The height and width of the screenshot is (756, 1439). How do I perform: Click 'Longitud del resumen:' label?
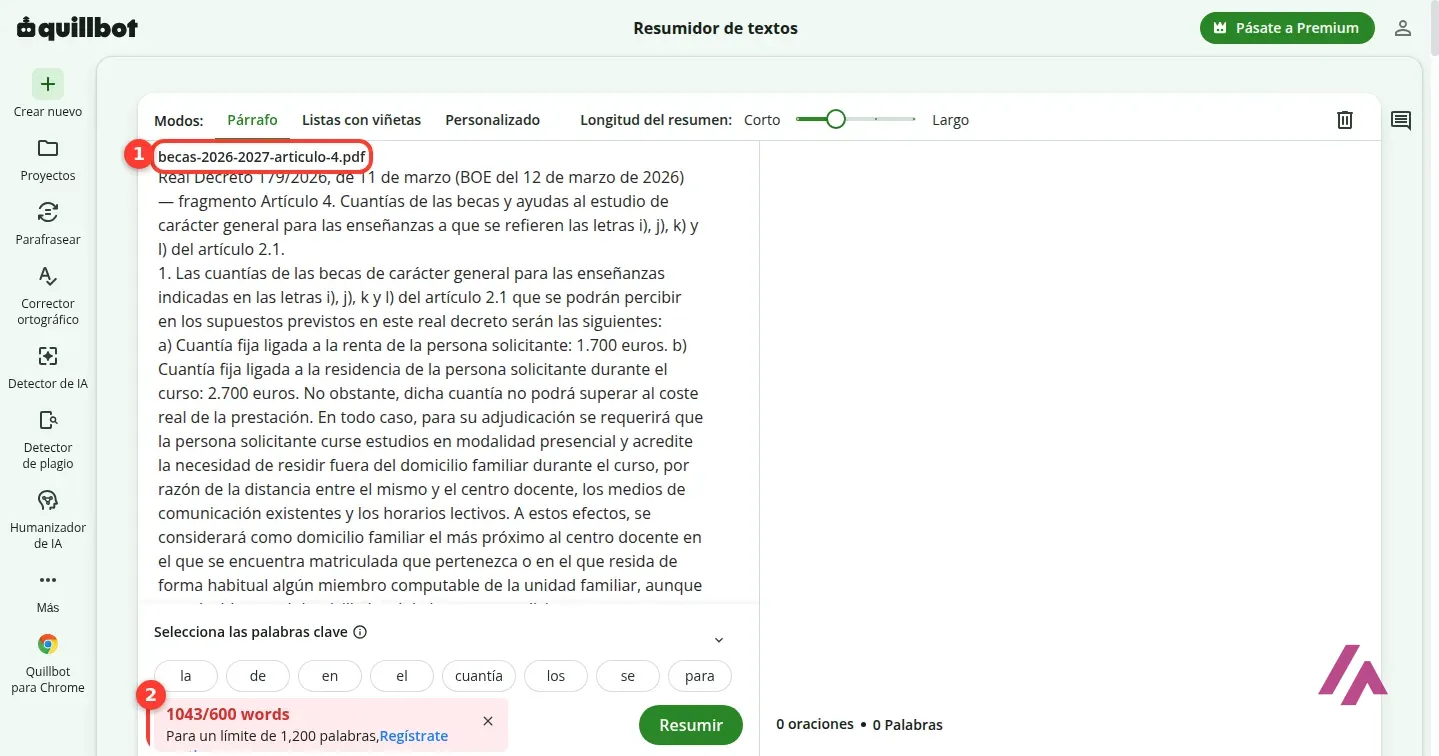click(656, 120)
